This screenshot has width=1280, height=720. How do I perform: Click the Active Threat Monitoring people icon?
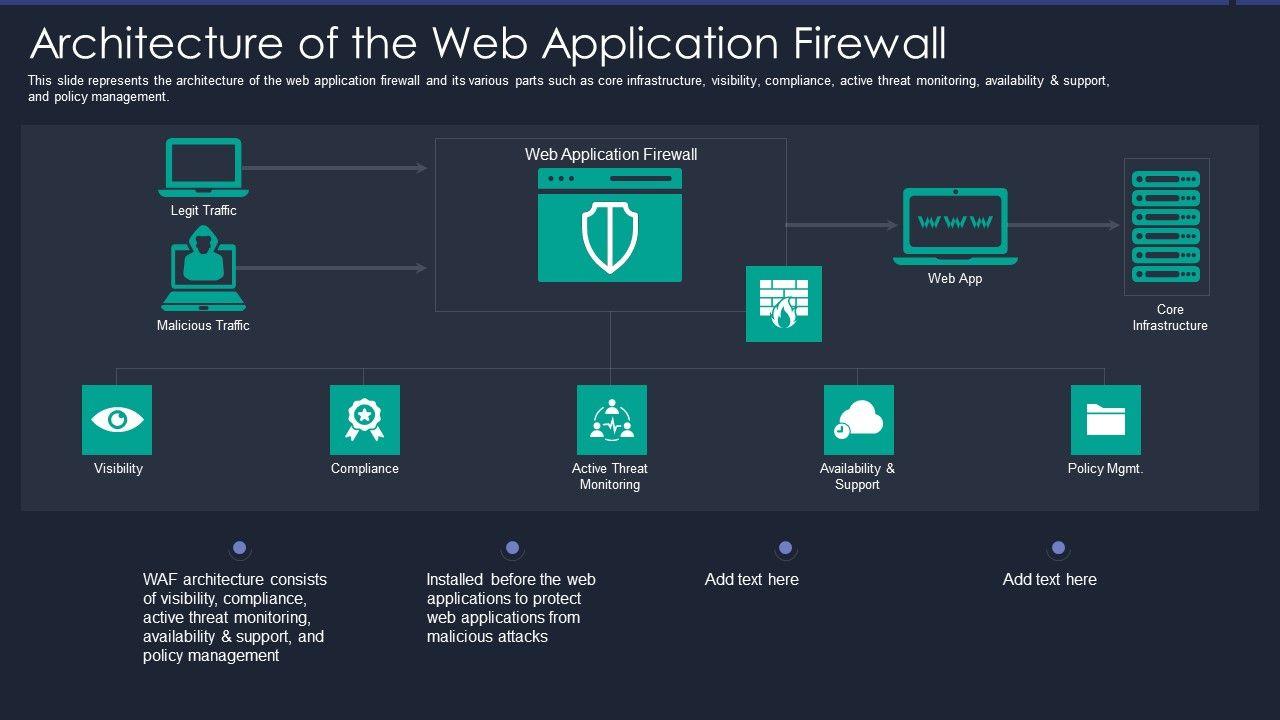(612, 420)
